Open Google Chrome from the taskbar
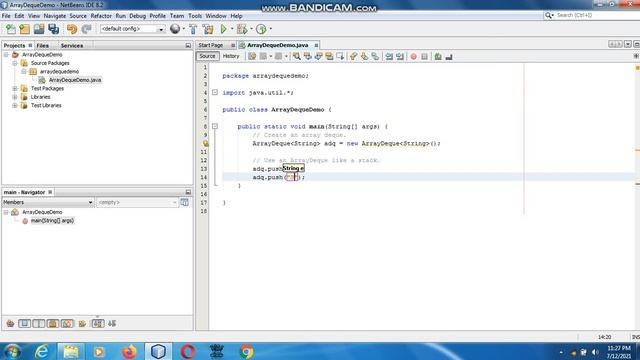This screenshot has height=360, width=640. [x=246, y=351]
